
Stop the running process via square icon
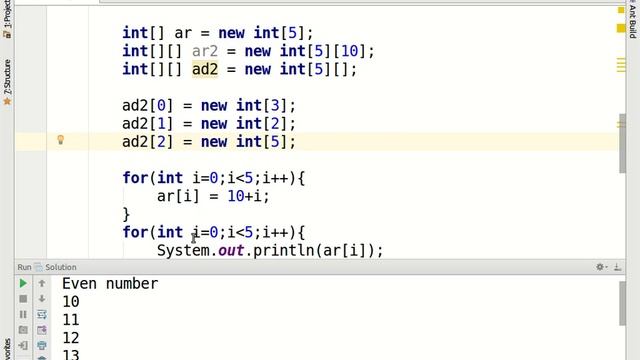23,299
